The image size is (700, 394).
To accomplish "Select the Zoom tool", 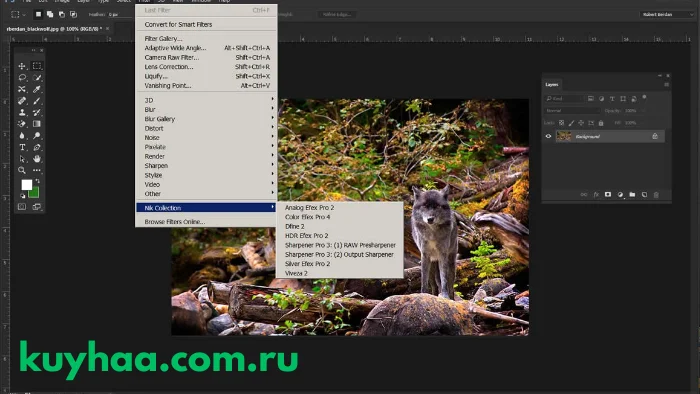I will tap(22, 170).
